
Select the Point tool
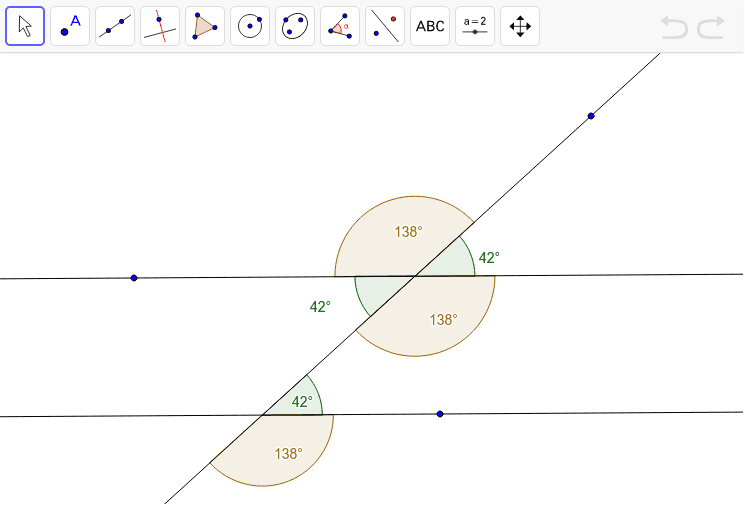[70, 26]
